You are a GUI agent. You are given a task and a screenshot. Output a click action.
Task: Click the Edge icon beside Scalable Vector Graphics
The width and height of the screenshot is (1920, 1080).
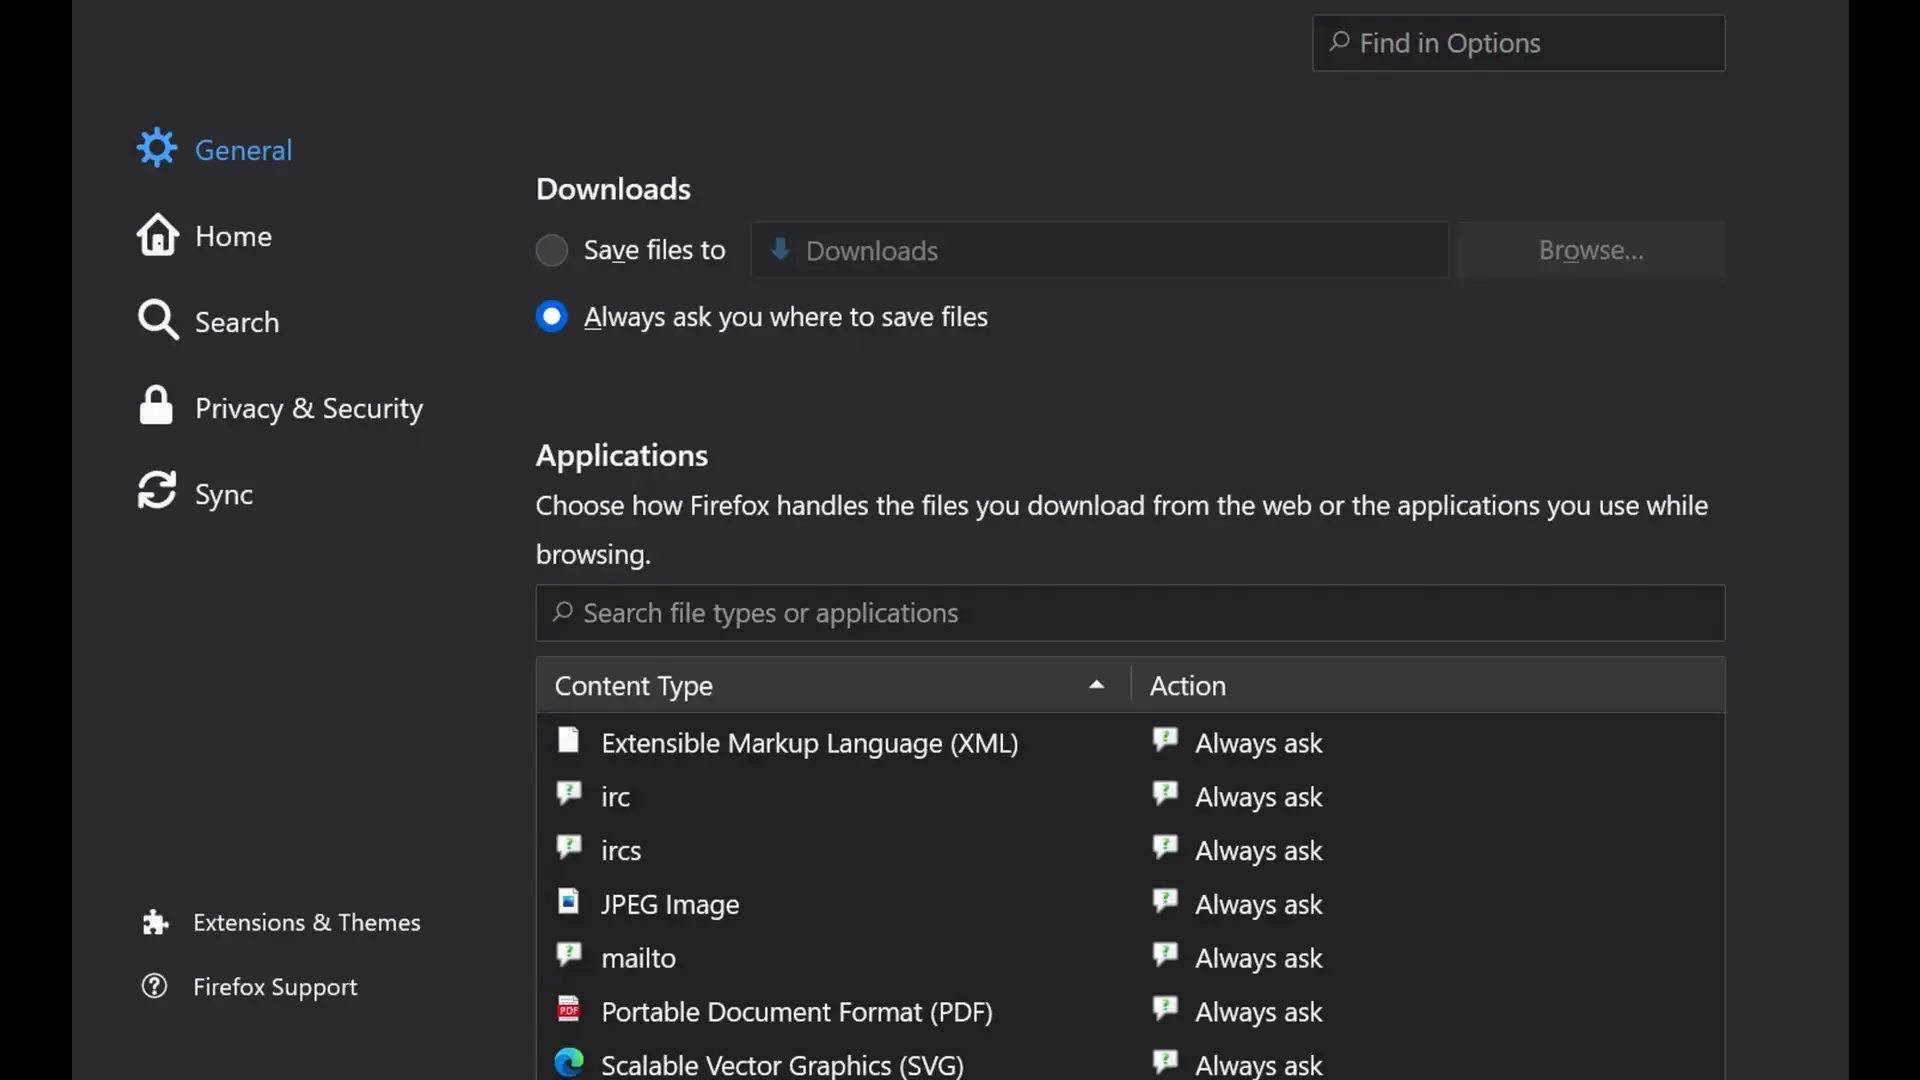(569, 1062)
